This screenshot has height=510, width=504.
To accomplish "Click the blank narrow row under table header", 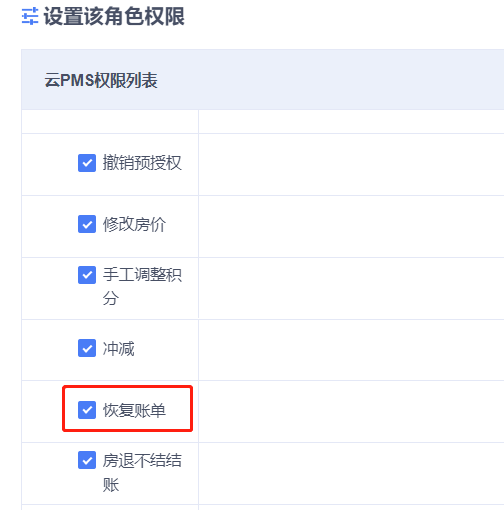I will tap(263, 122).
